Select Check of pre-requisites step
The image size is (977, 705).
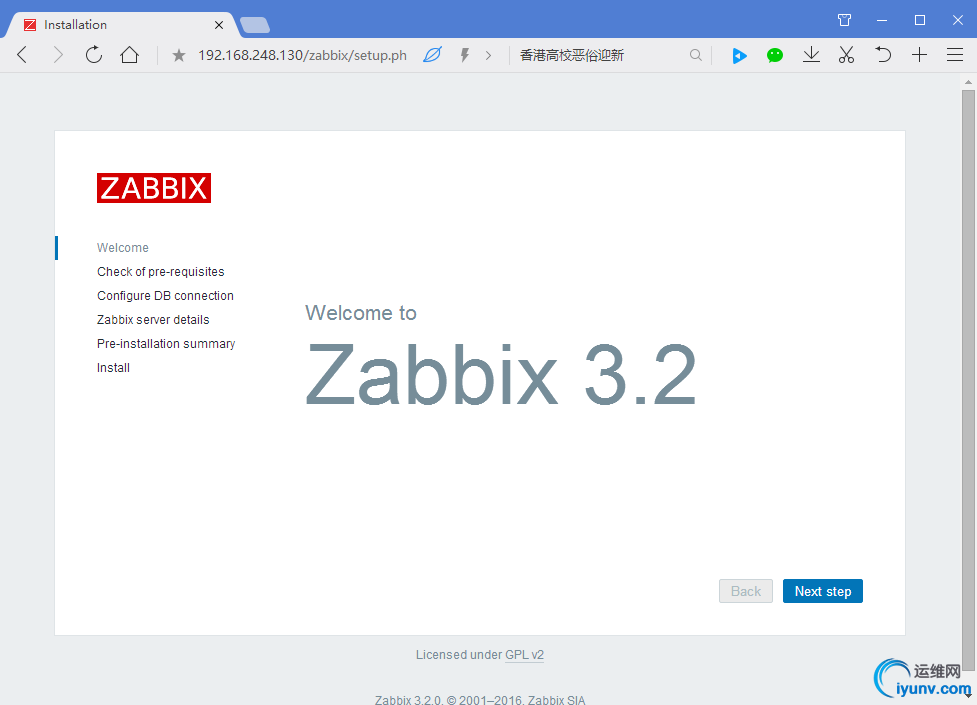coord(161,272)
